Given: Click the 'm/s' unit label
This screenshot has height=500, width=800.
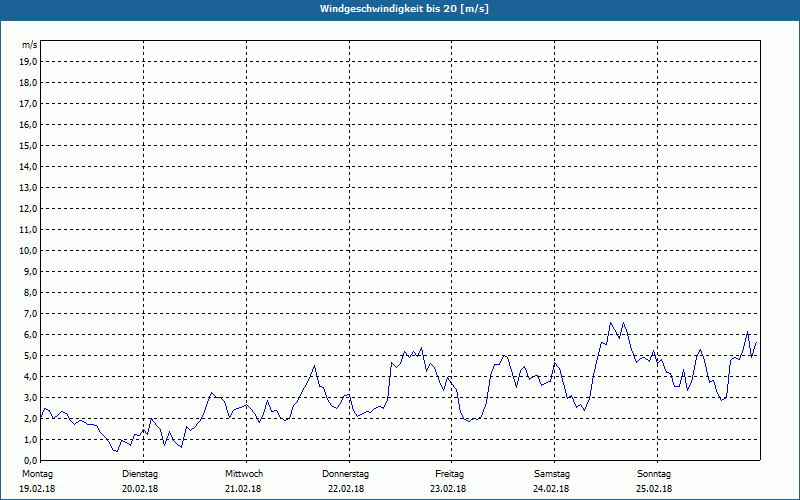Looking at the screenshot, I should click(x=30, y=45).
